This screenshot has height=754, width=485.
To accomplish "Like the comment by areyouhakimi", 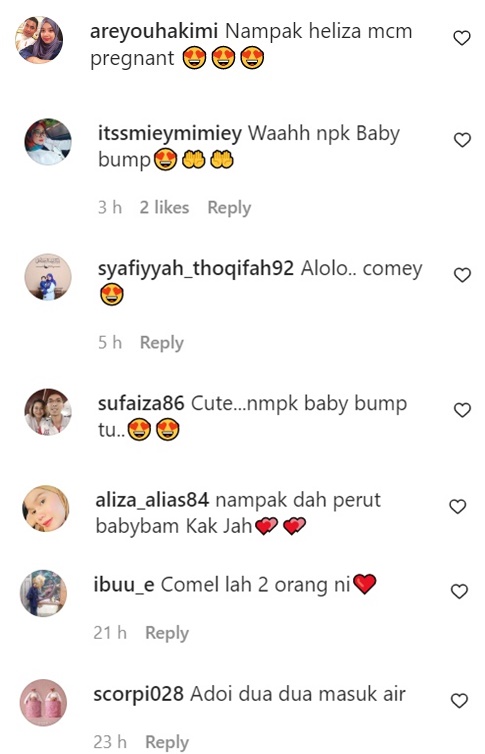I will point(461,38).
